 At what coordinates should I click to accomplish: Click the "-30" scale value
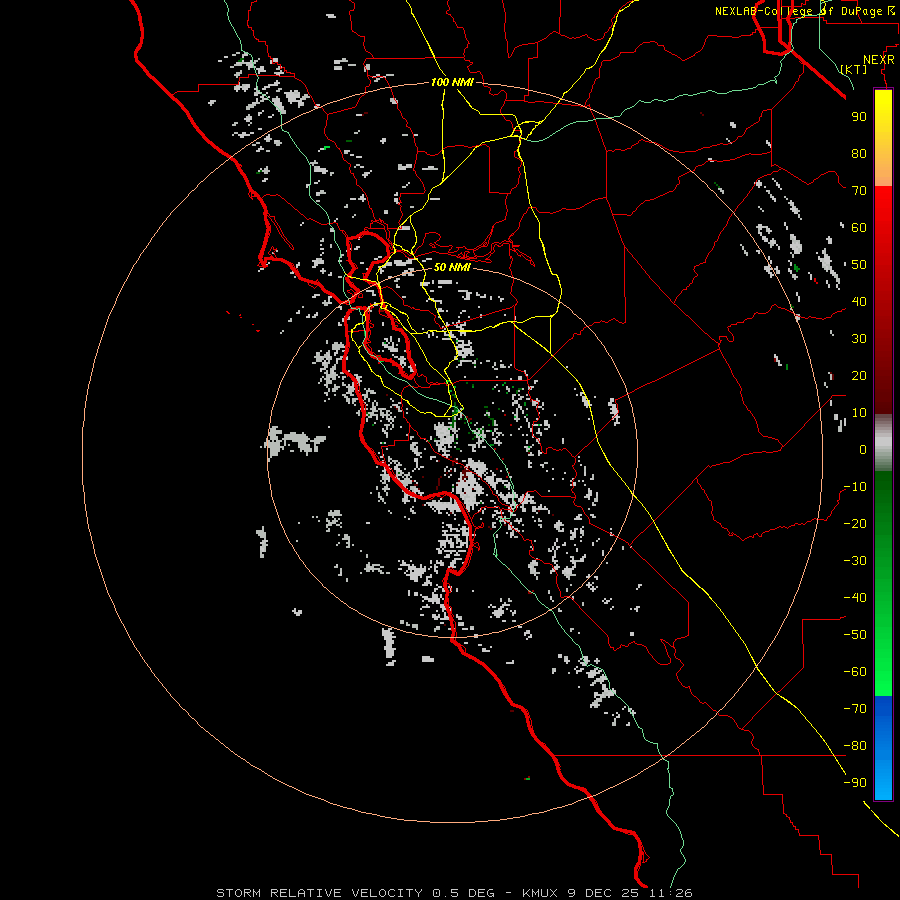click(855, 561)
